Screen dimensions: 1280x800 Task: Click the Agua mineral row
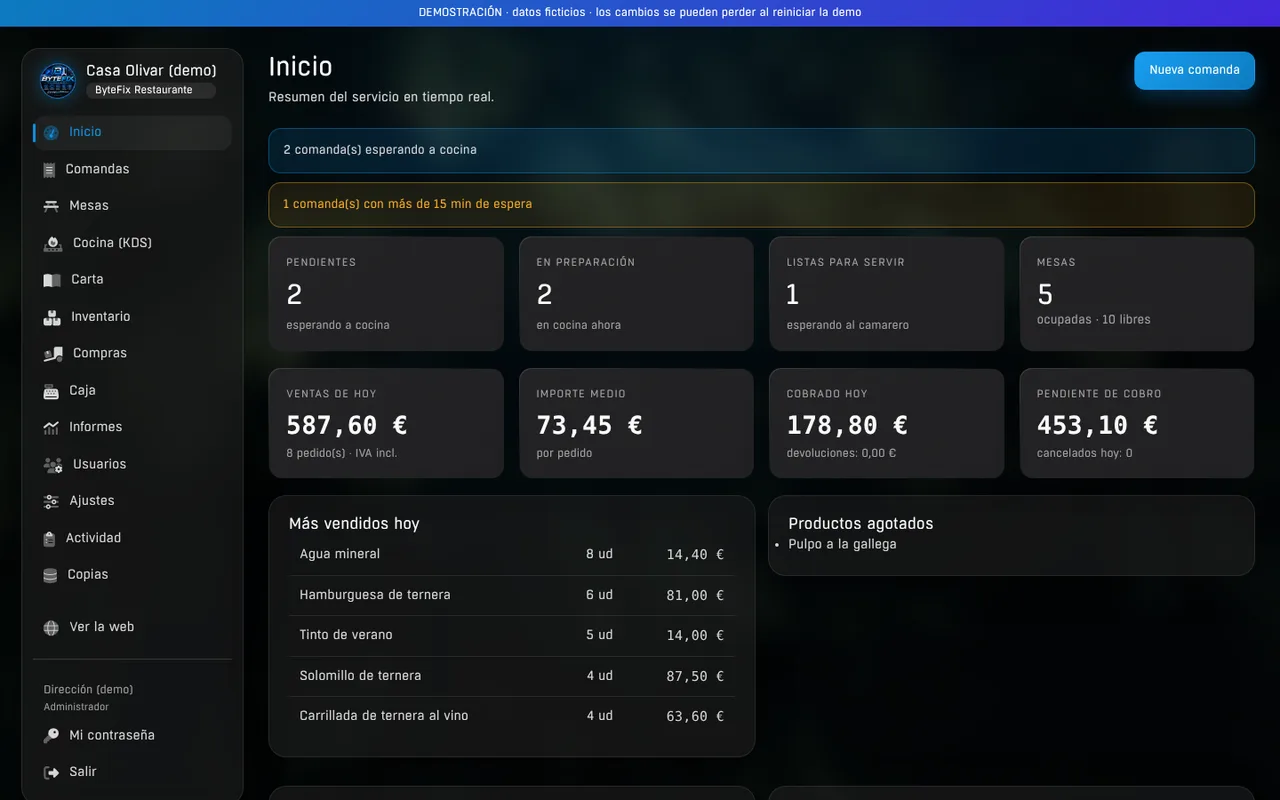pos(511,555)
